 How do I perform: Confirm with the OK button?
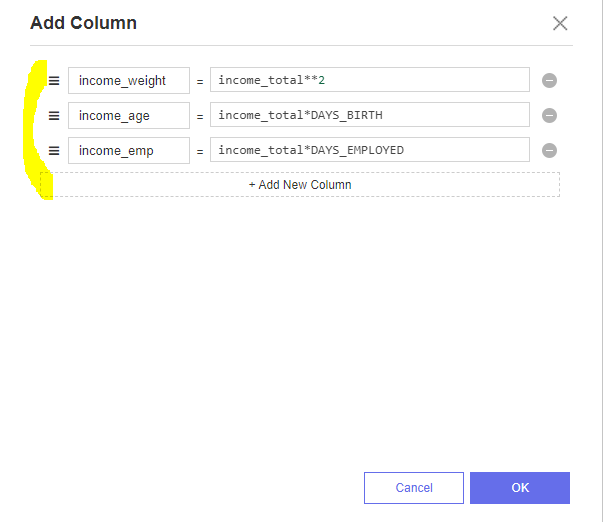point(520,488)
